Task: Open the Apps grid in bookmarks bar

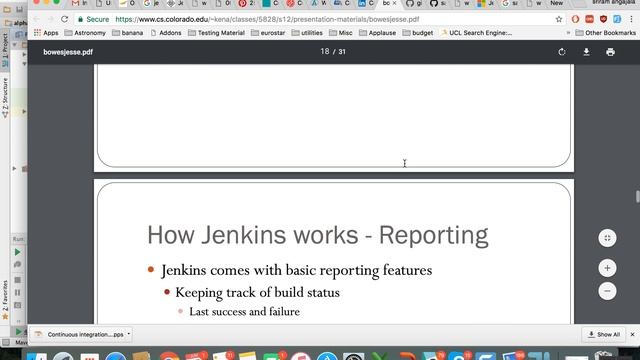Action: pos(46,33)
